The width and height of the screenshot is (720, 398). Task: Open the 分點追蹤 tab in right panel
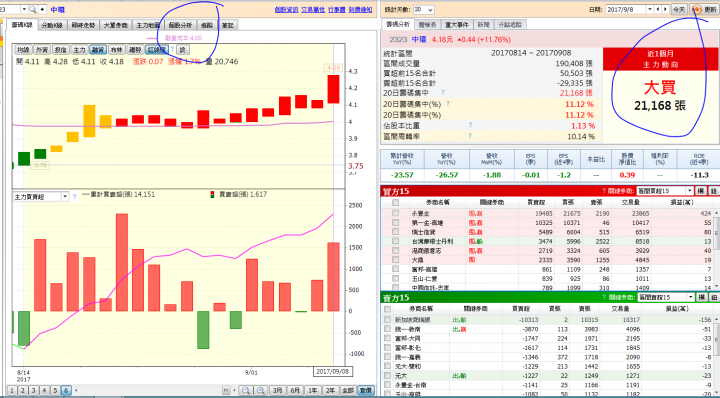[510, 24]
